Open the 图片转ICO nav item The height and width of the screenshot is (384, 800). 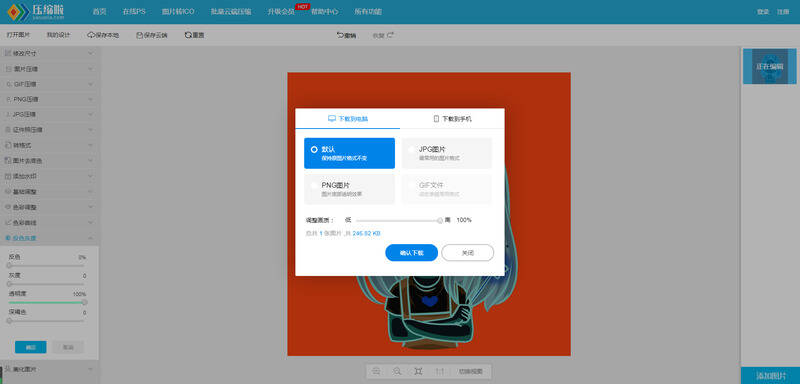[x=178, y=12]
